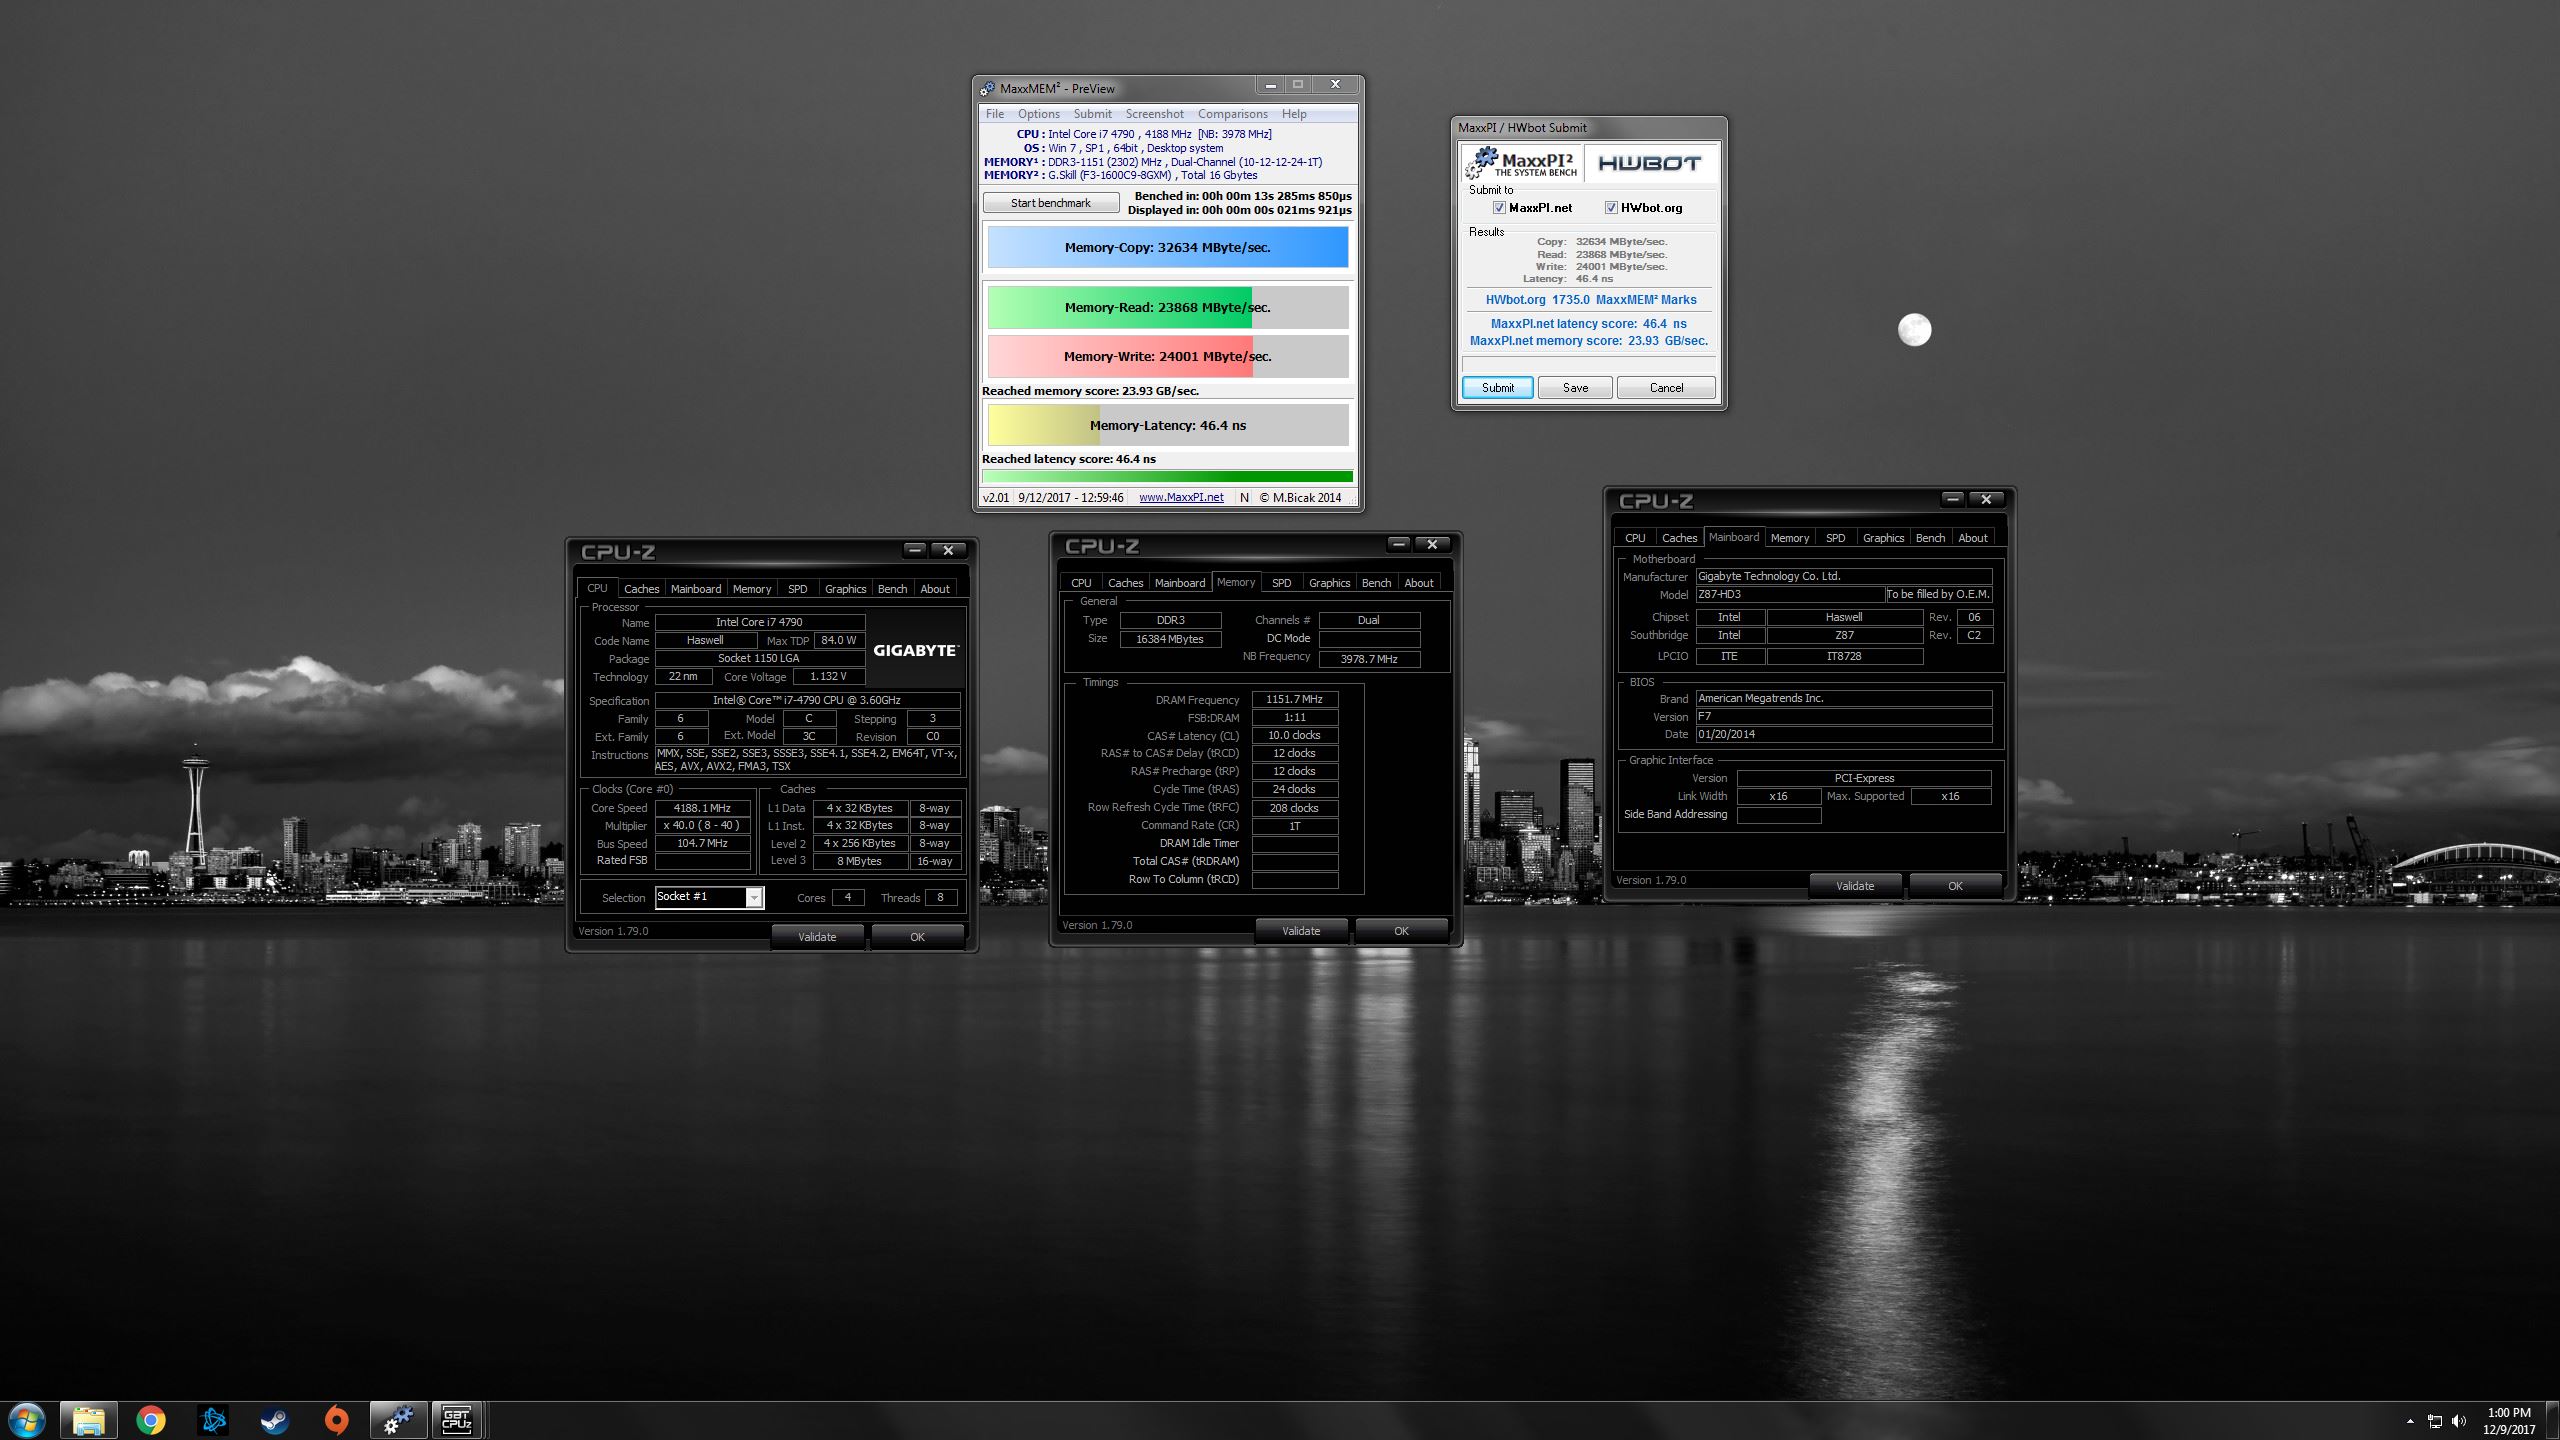Toggle HWbot.org submit checkbox
The image size is (2560, 1440).
pyautogui.click(x=1611, y=208)
